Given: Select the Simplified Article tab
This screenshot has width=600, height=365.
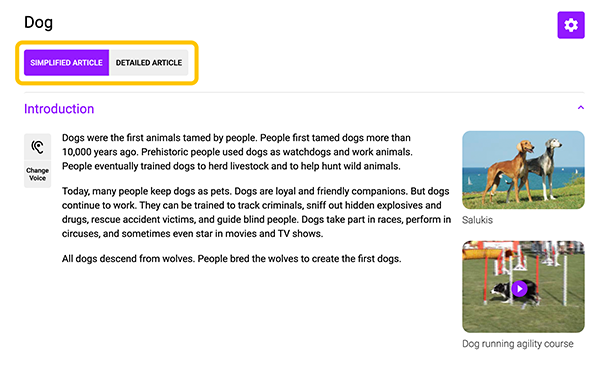Looking at the screenshot, I should (67, 62).
